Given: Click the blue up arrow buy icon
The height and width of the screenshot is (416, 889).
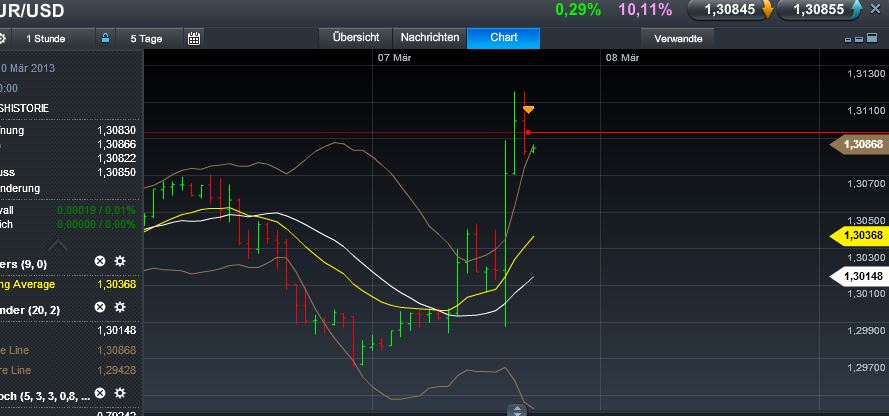Looking at the screenshot, I should click(x=857, y=9).
